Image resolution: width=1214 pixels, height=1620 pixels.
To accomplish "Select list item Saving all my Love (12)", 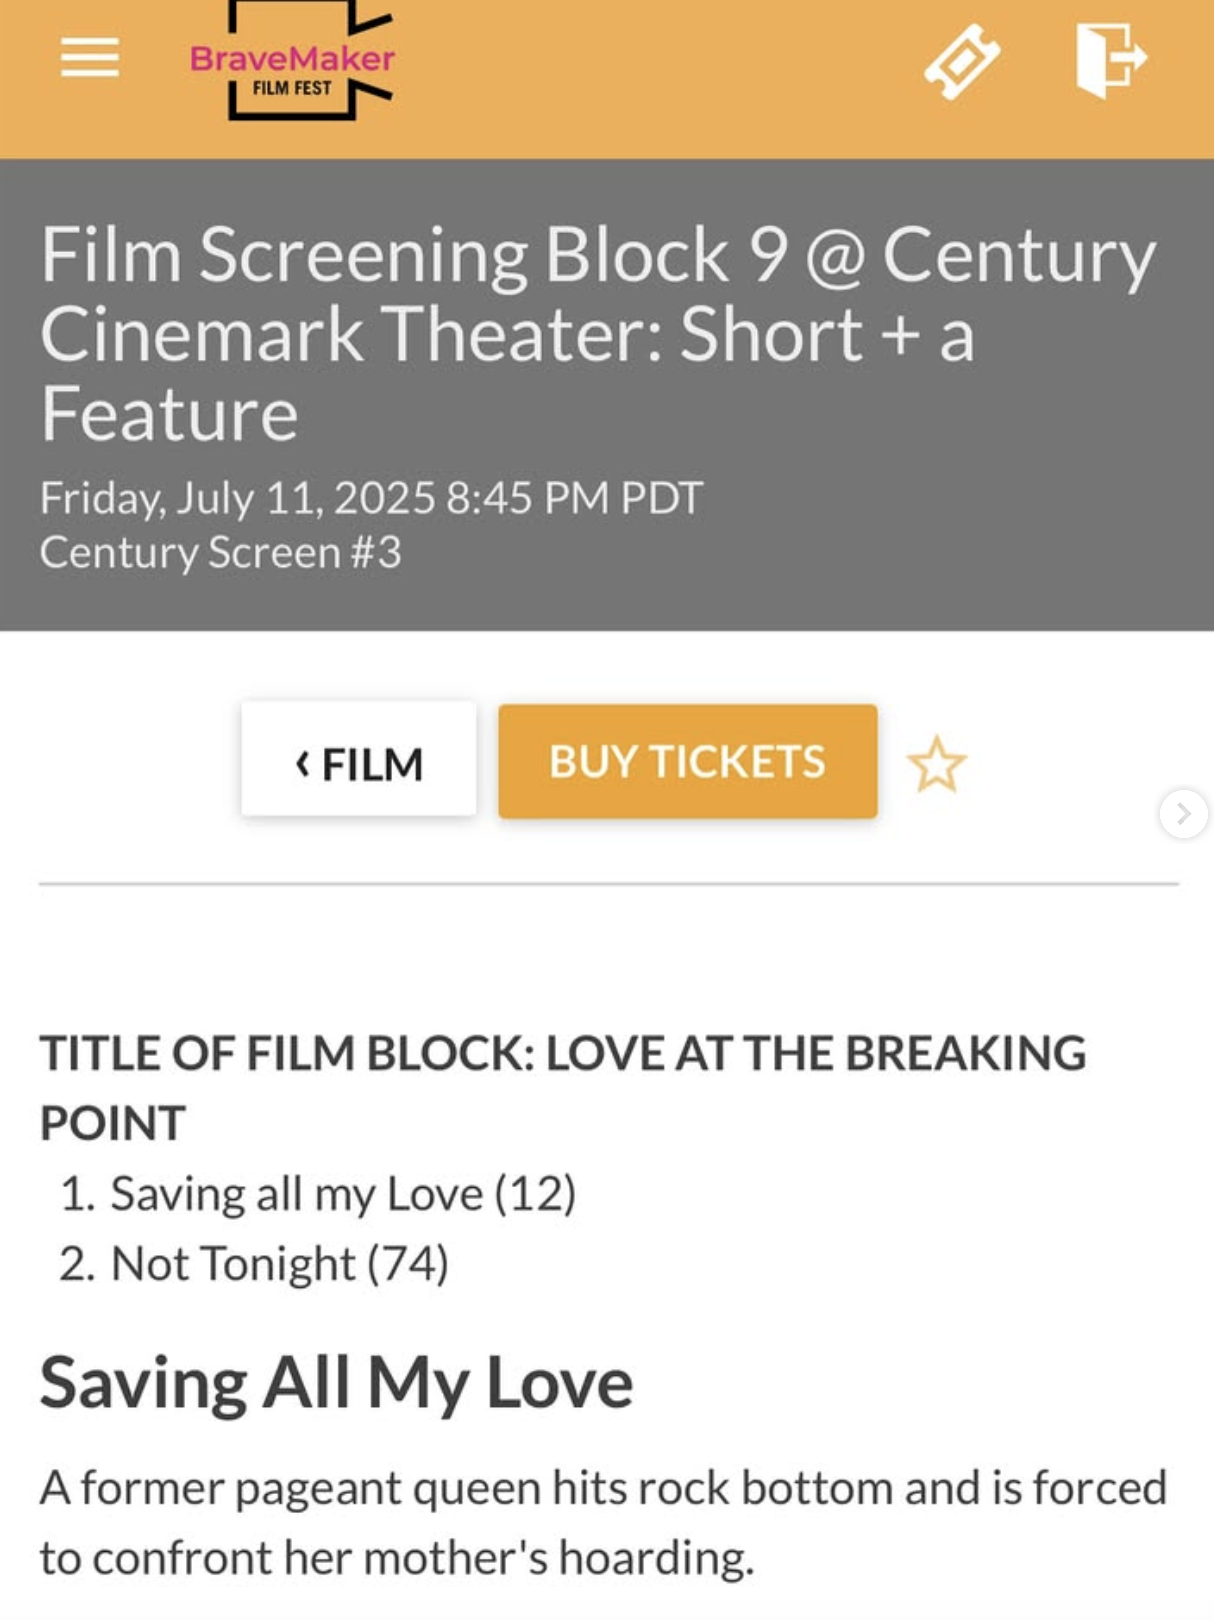I will pos(343,1194).
